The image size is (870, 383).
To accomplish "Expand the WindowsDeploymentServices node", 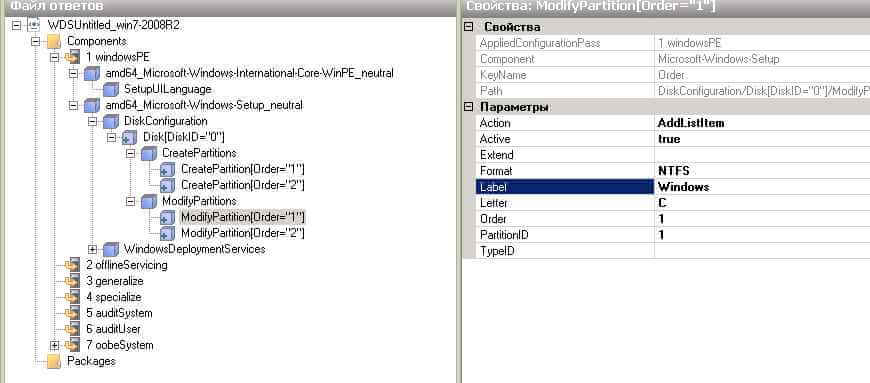I will (92, 249).
